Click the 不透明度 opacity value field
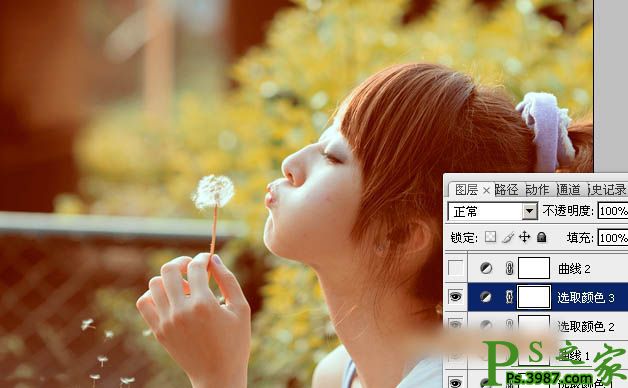 [x=612, y=211]
